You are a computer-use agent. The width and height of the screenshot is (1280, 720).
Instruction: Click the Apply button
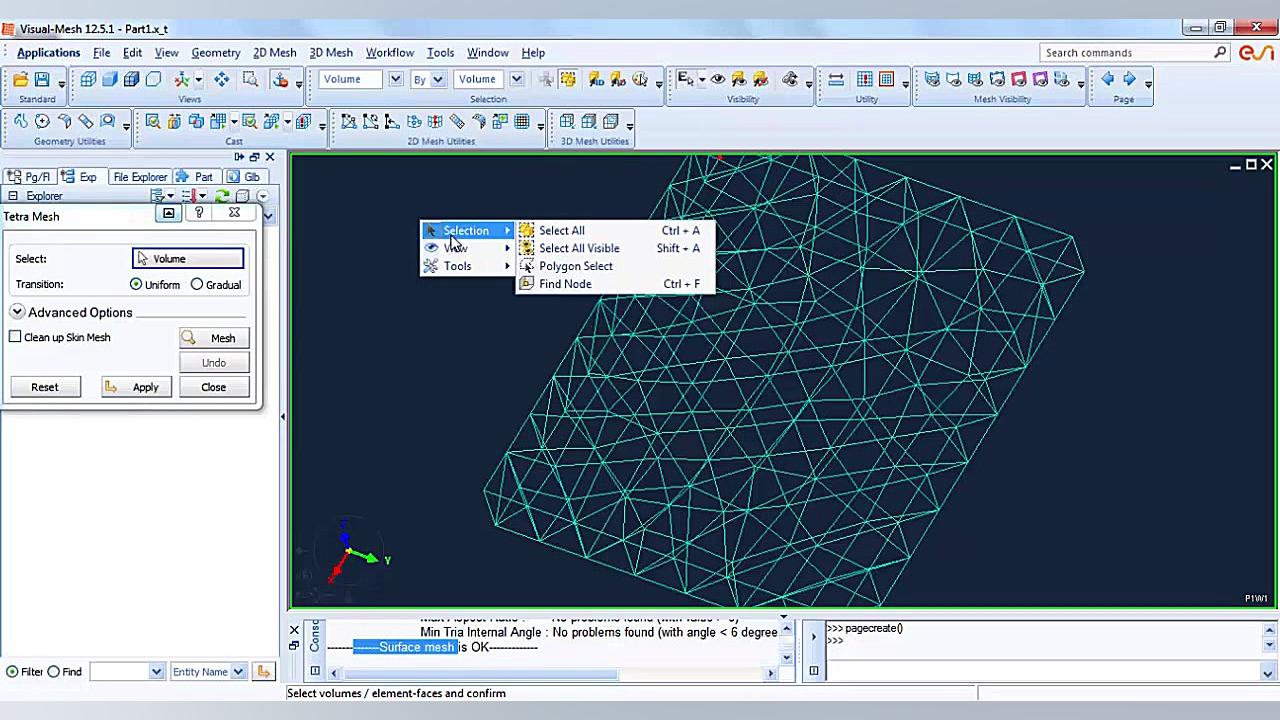(135, 387)
